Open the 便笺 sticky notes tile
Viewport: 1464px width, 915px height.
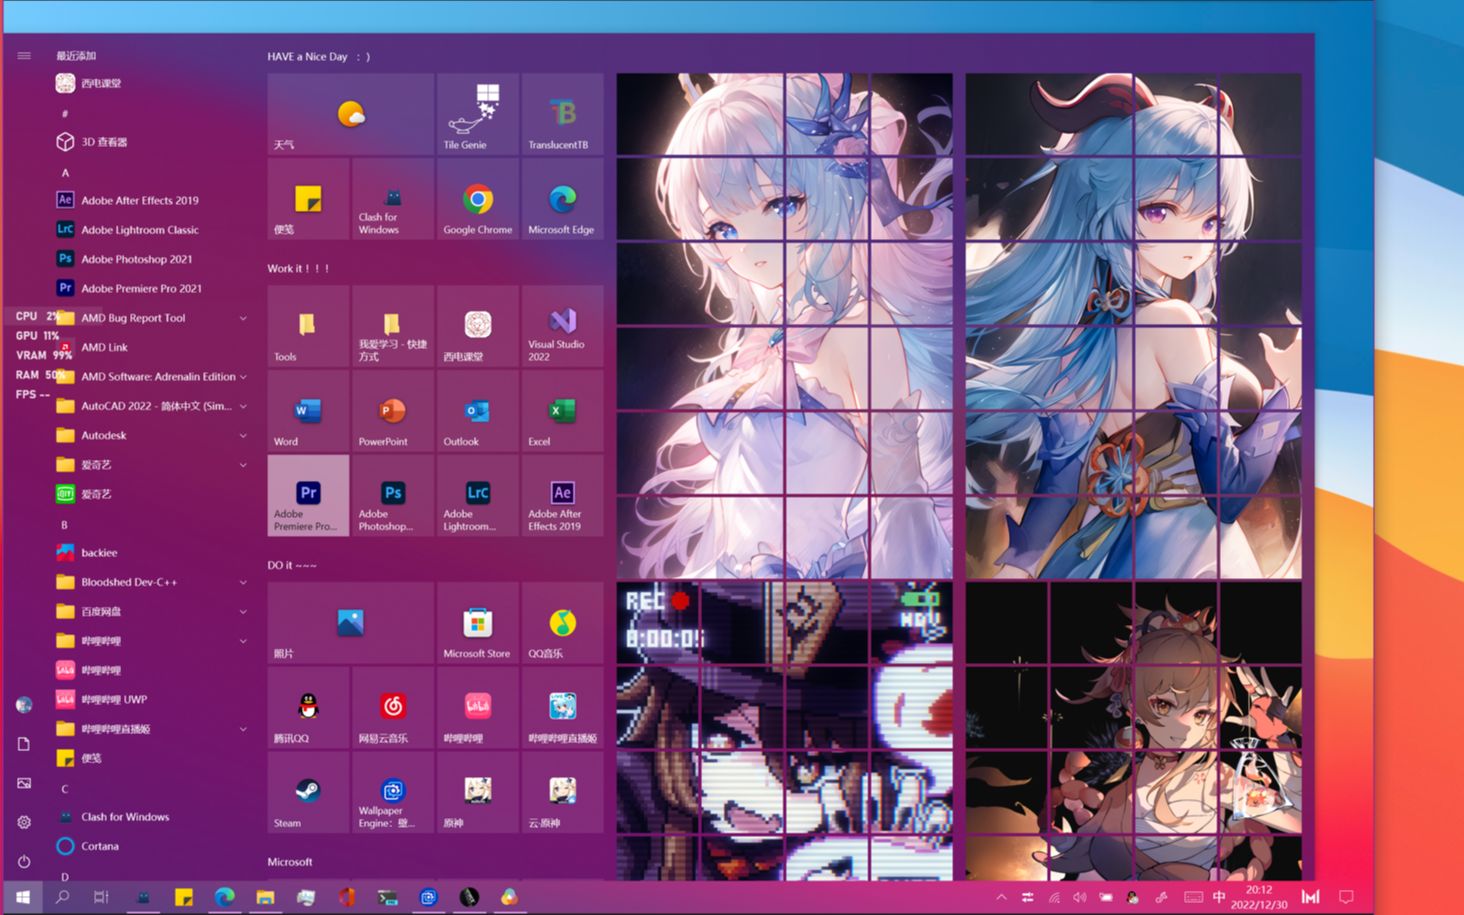[308, 198]
